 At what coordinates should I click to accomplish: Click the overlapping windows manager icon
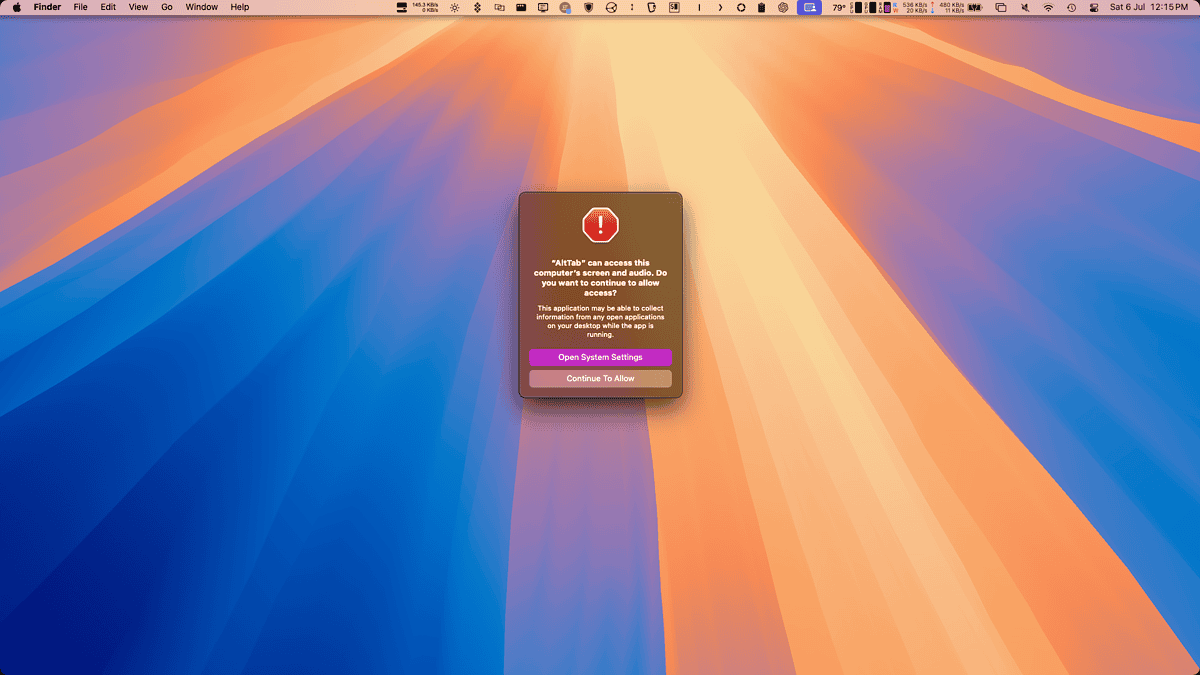pyautogui.click(x=1000, y=7)
